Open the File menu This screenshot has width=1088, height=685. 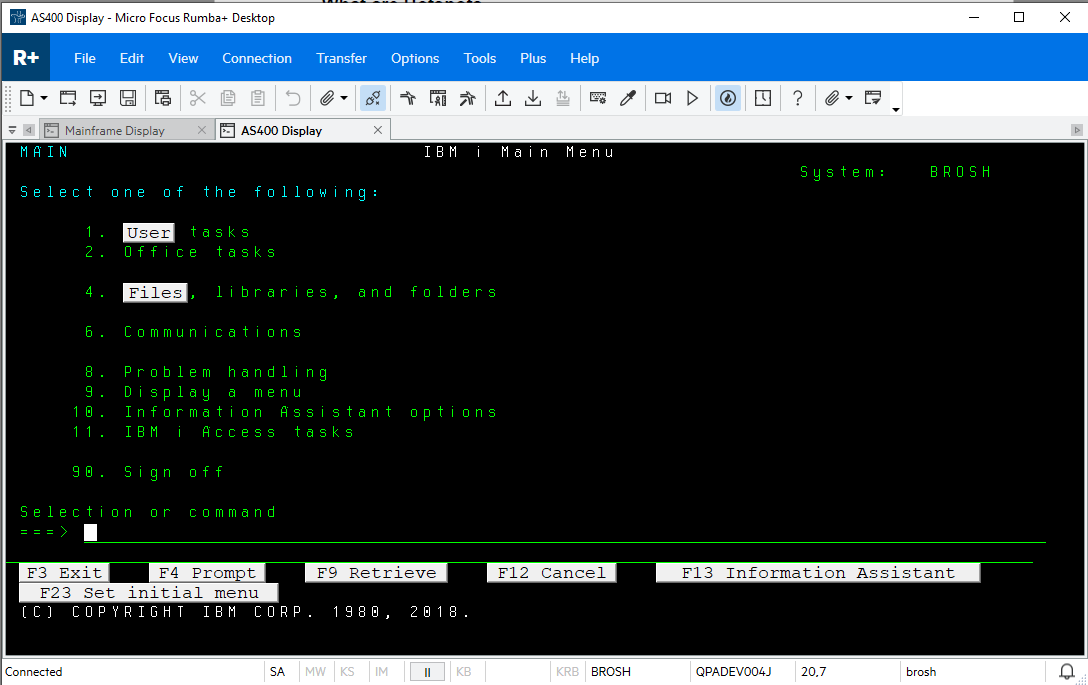point(85,58)
